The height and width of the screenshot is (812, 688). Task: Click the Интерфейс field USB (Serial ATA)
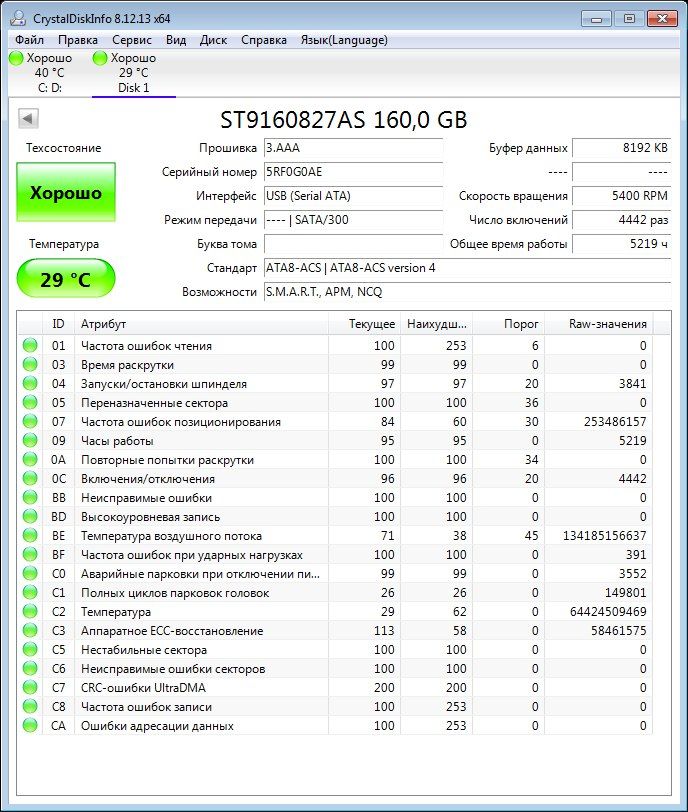tap(354, 196)
